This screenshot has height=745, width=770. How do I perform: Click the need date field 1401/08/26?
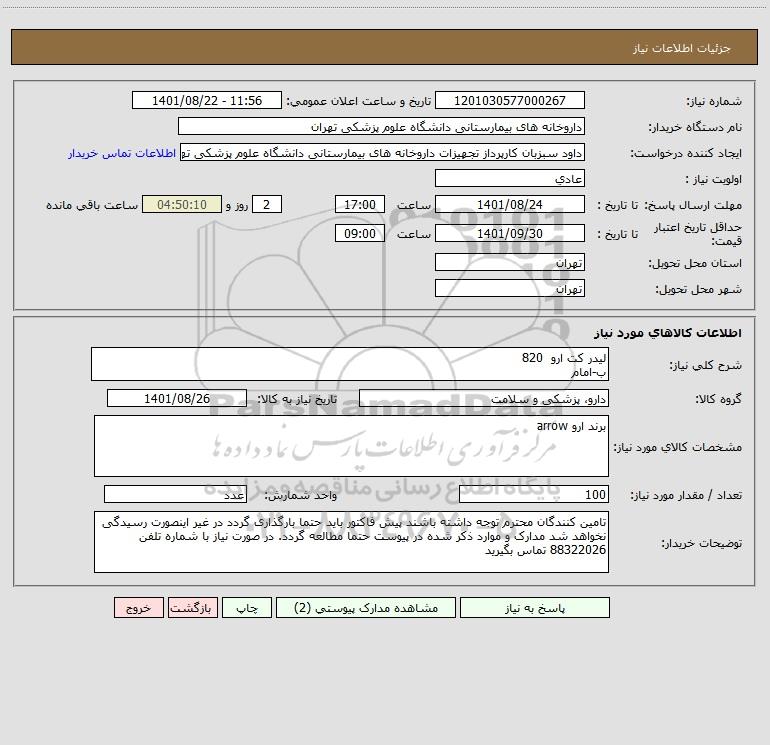(177, 398)
